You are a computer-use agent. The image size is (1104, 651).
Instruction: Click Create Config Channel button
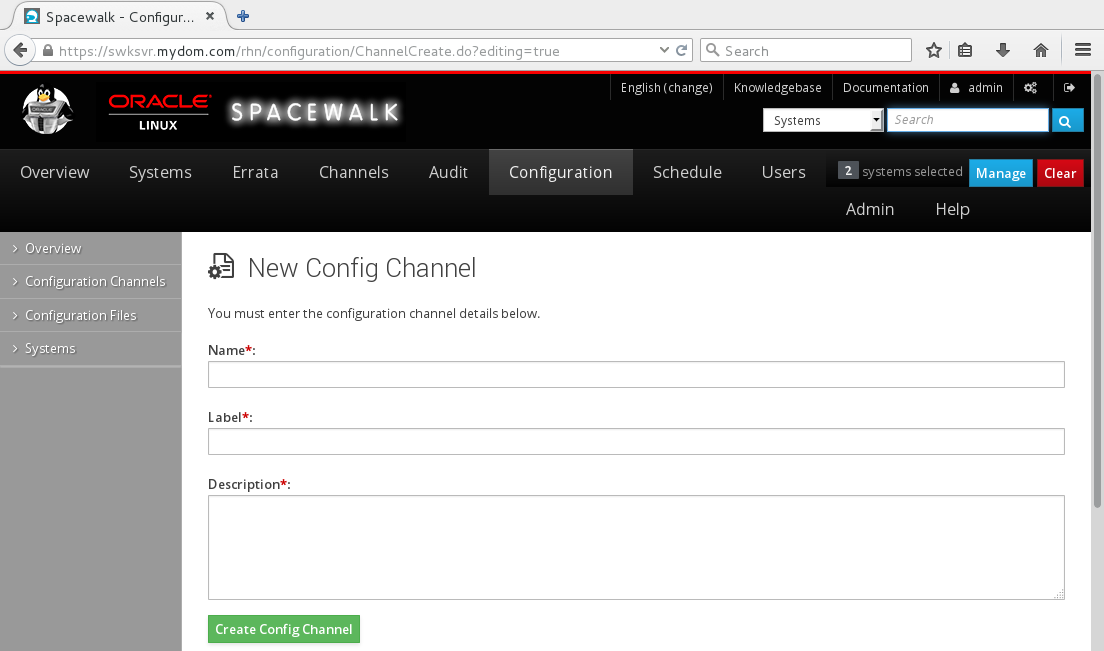click(x=284, y=629)
